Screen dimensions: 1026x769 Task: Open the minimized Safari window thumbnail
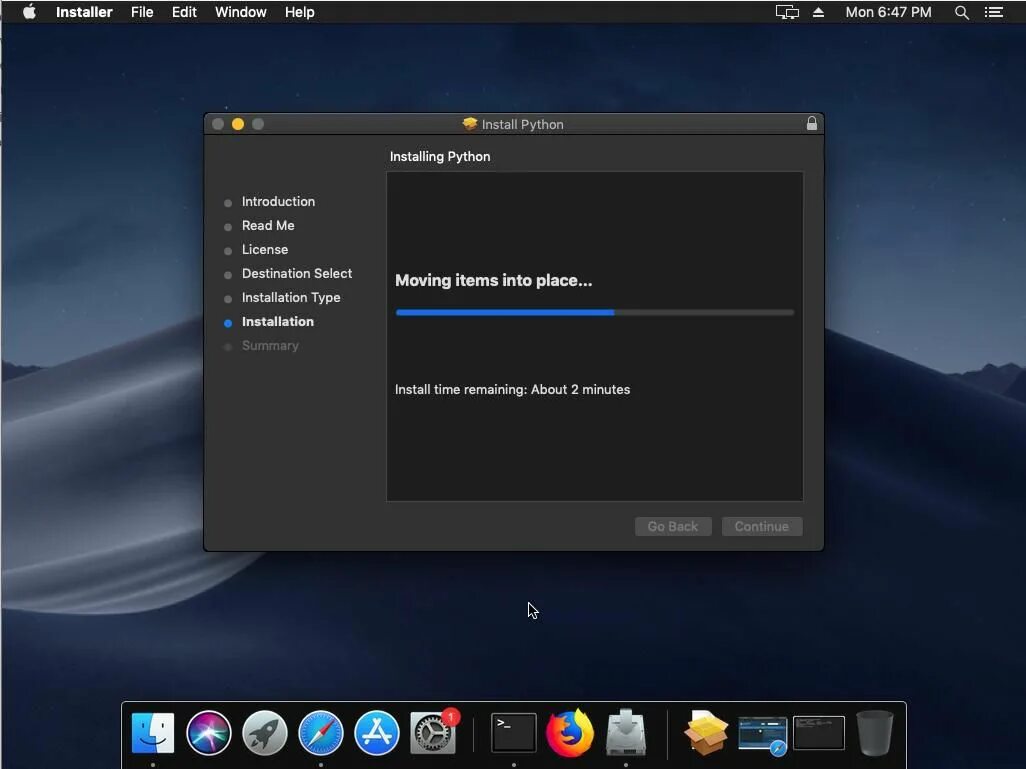(763, 734)
